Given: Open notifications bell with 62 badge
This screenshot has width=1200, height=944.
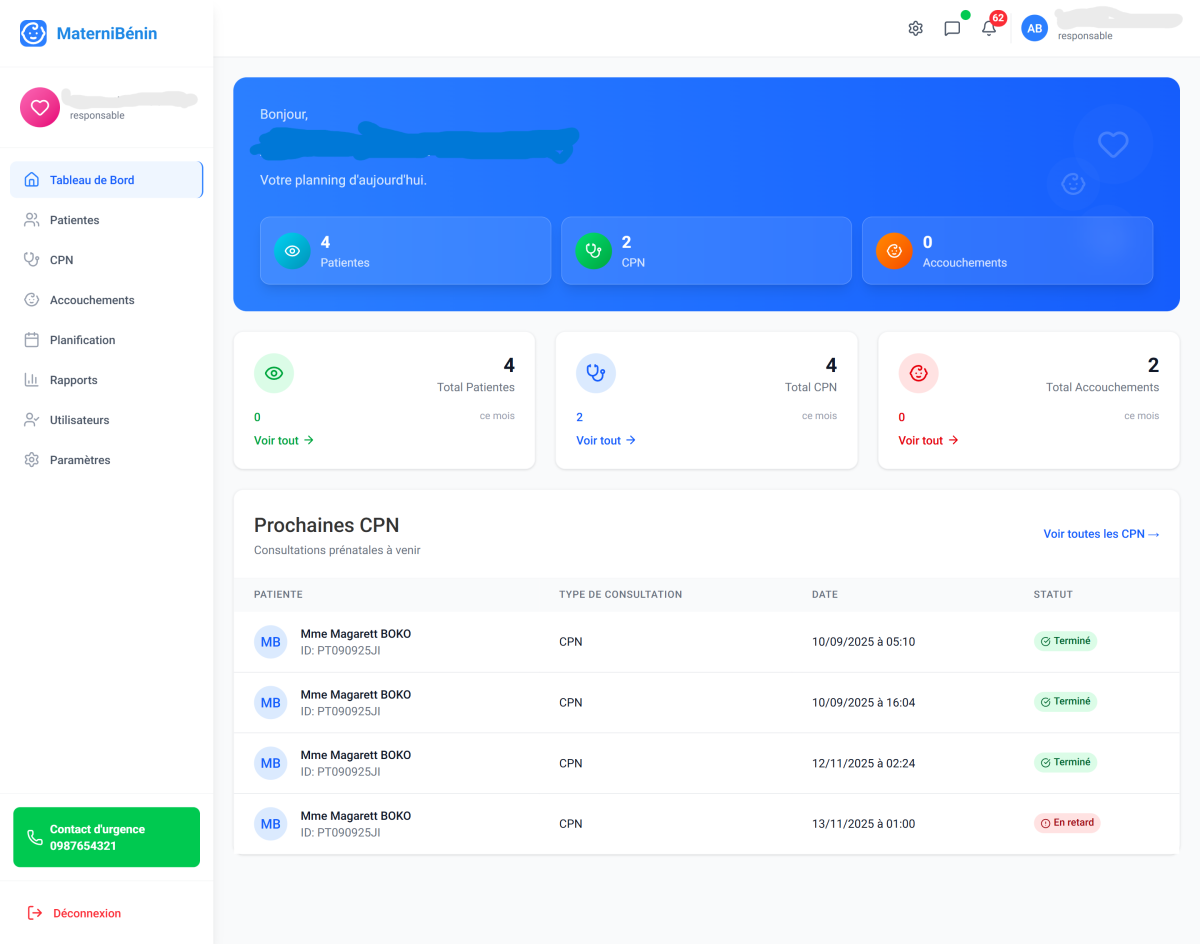Looking at the screenshot, I should (x=989, y=28).
